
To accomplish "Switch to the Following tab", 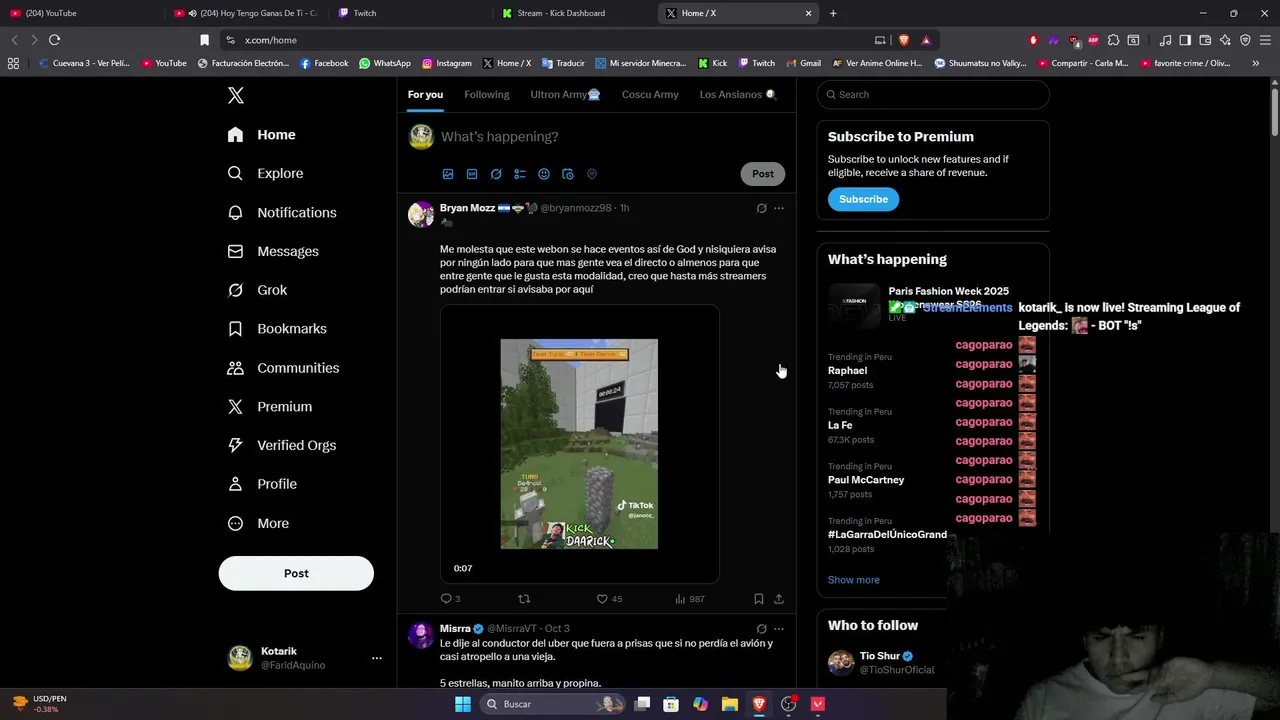I will tap(487, 94).
